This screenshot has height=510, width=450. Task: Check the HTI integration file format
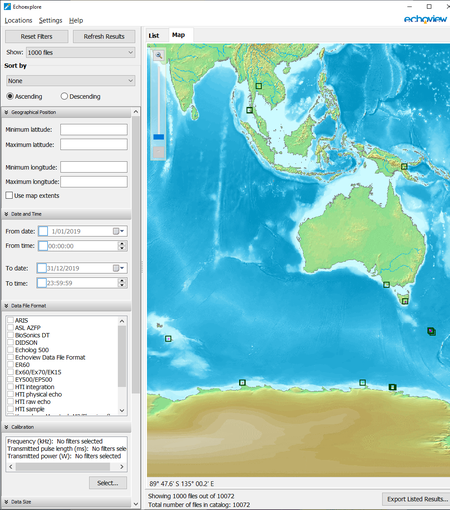10,387
